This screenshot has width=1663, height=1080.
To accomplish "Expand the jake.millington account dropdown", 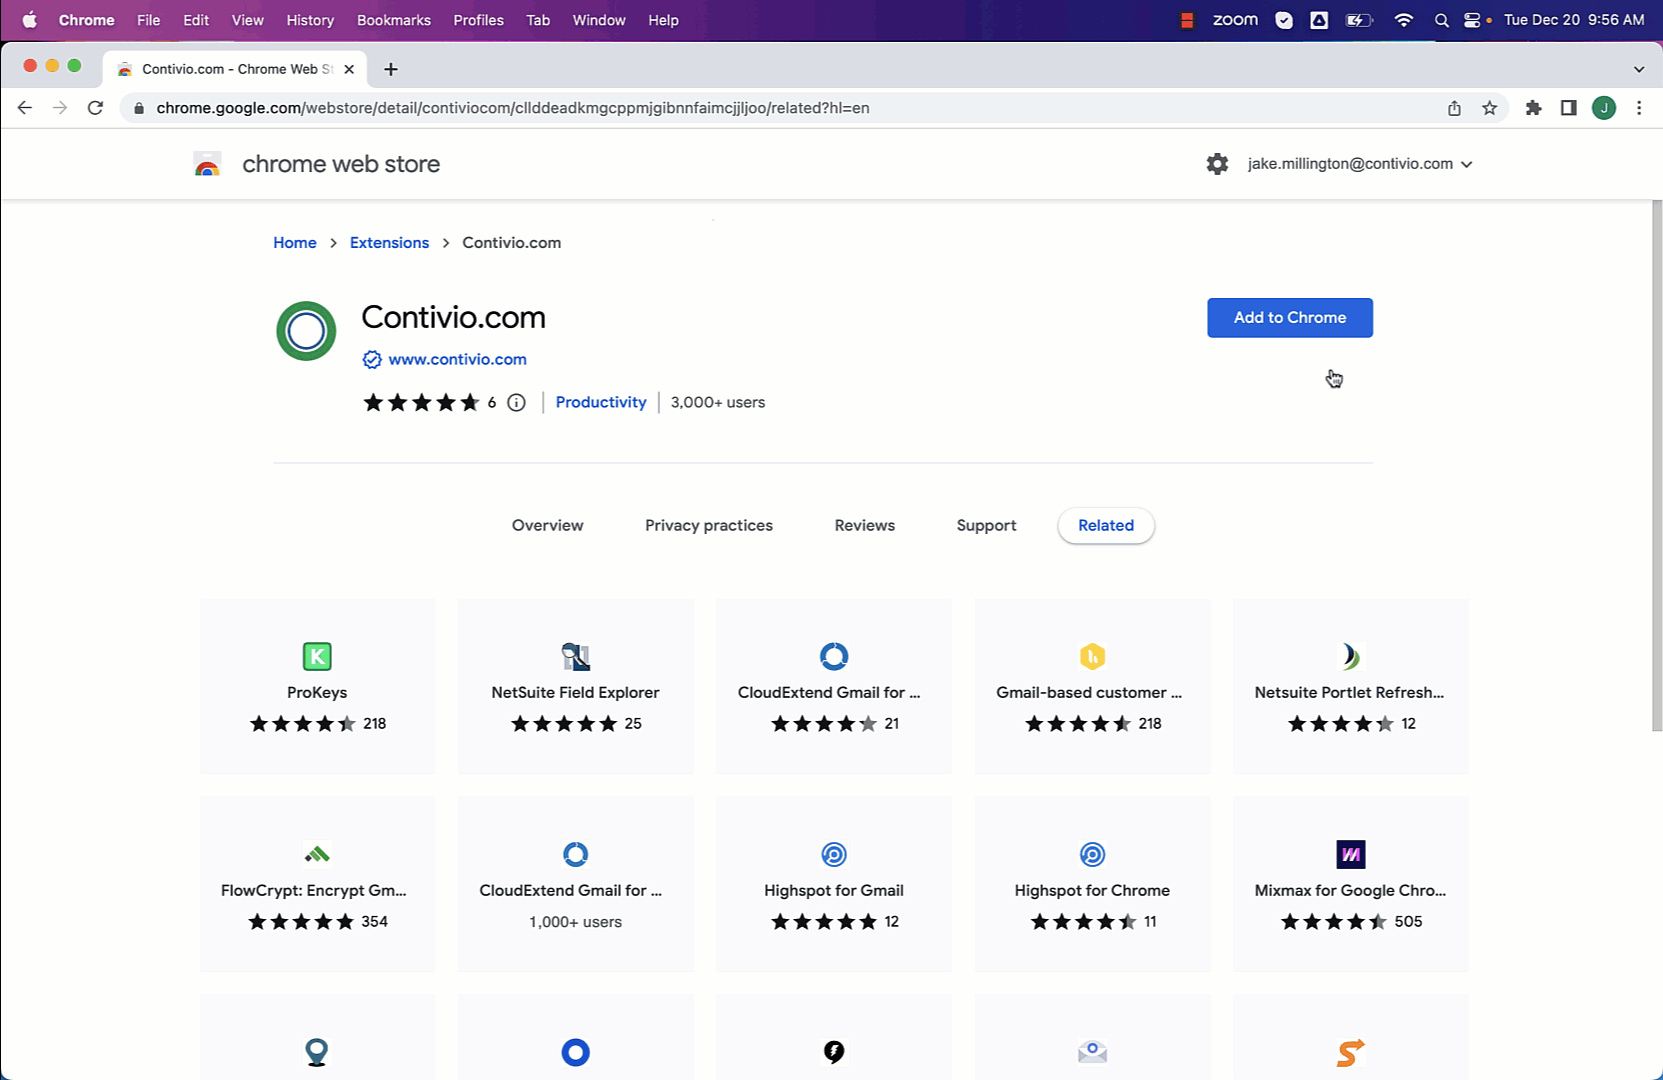I will click(1360, 164).
